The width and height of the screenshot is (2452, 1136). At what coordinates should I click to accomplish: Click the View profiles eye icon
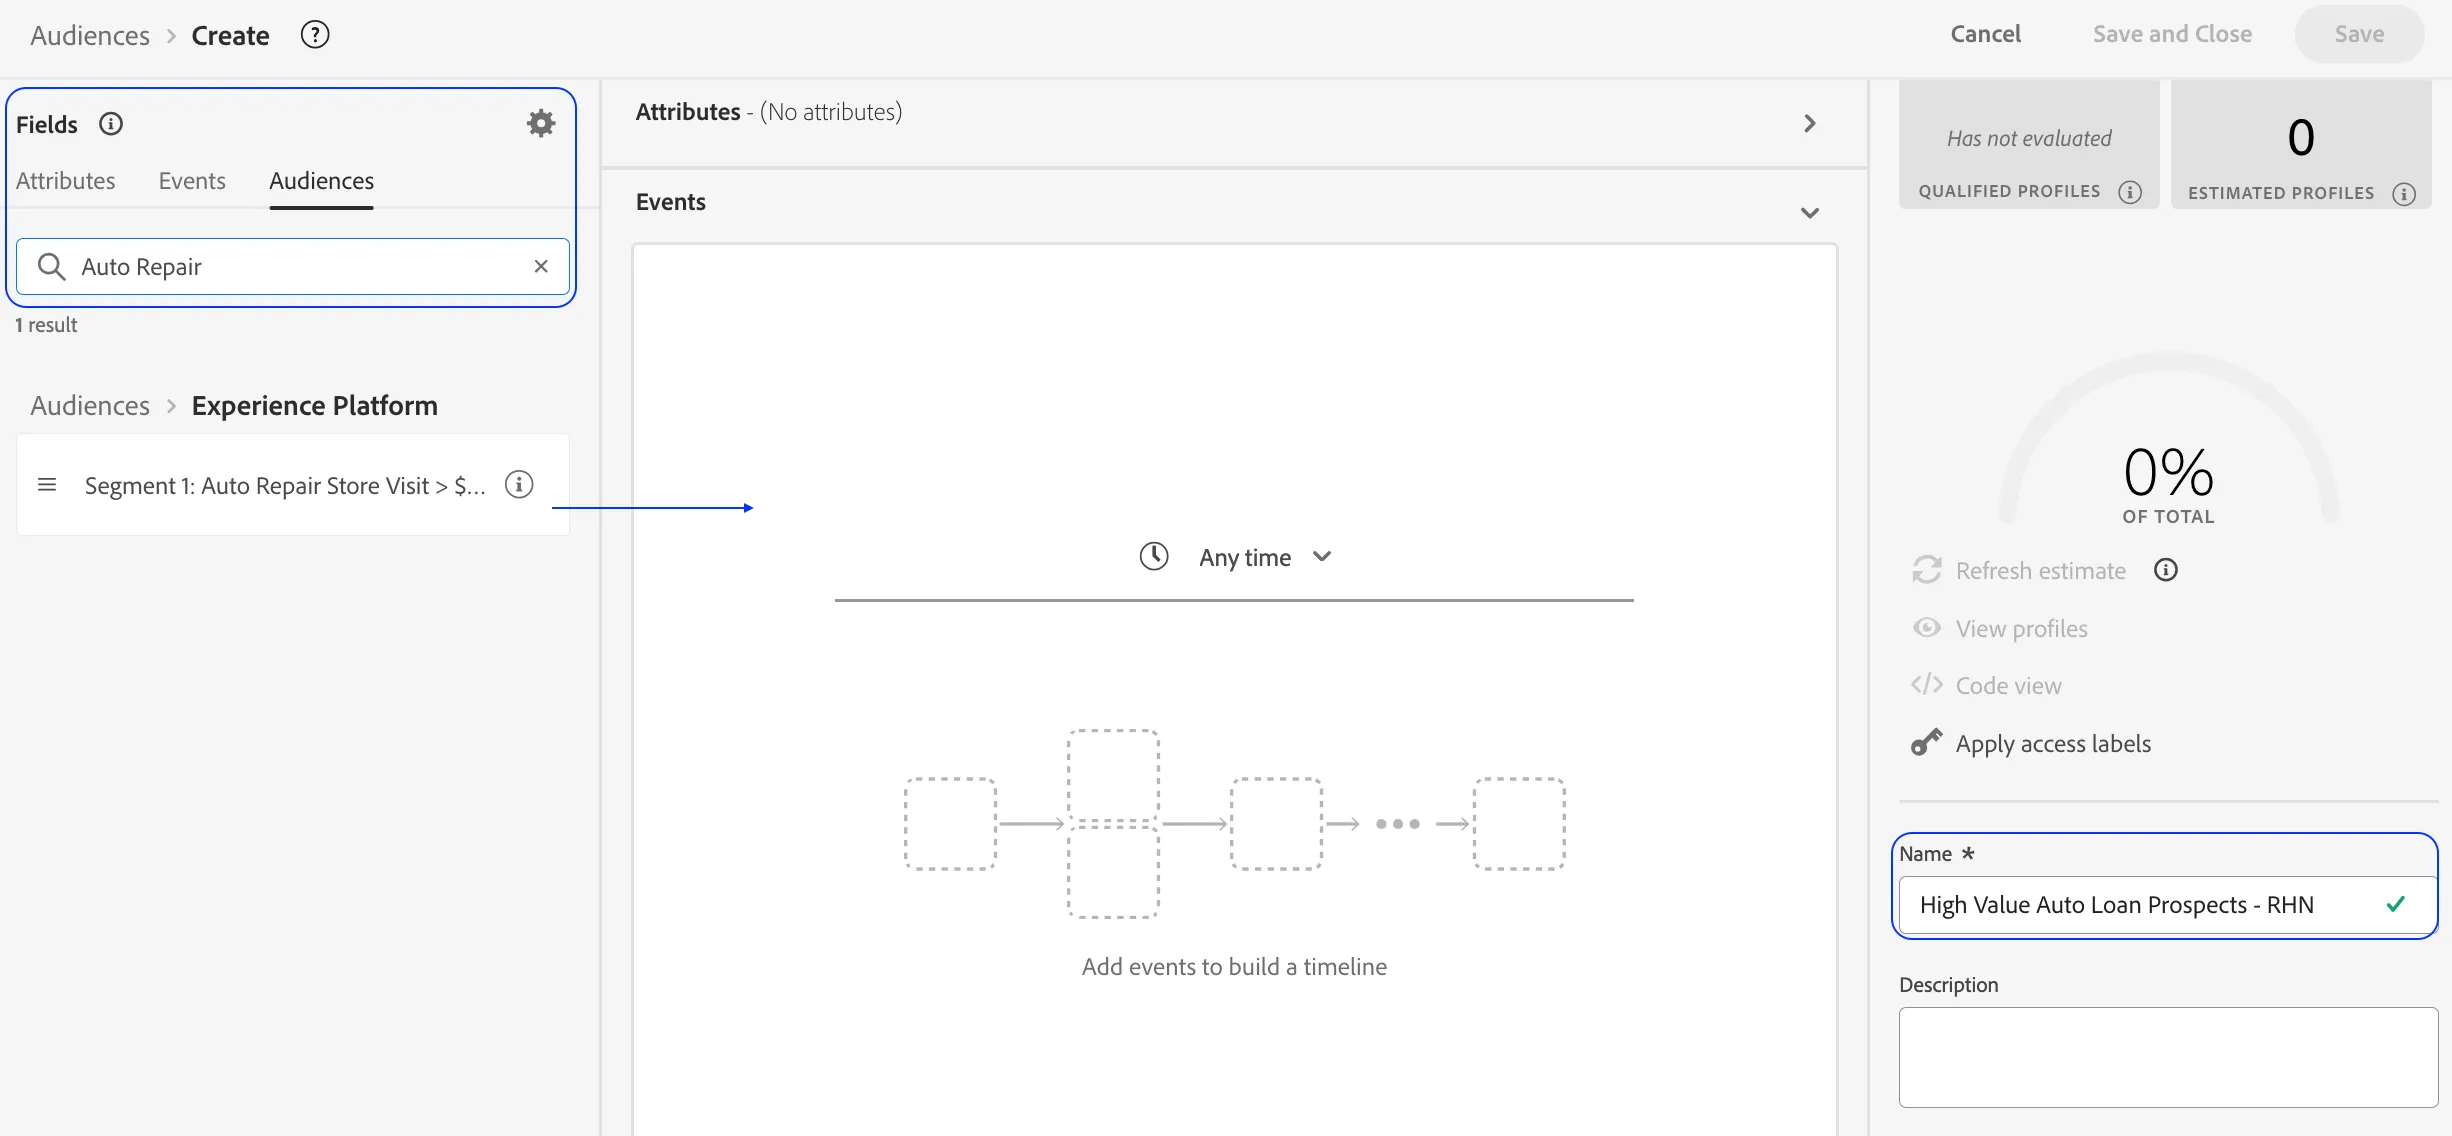click(x=1927, y=627)
